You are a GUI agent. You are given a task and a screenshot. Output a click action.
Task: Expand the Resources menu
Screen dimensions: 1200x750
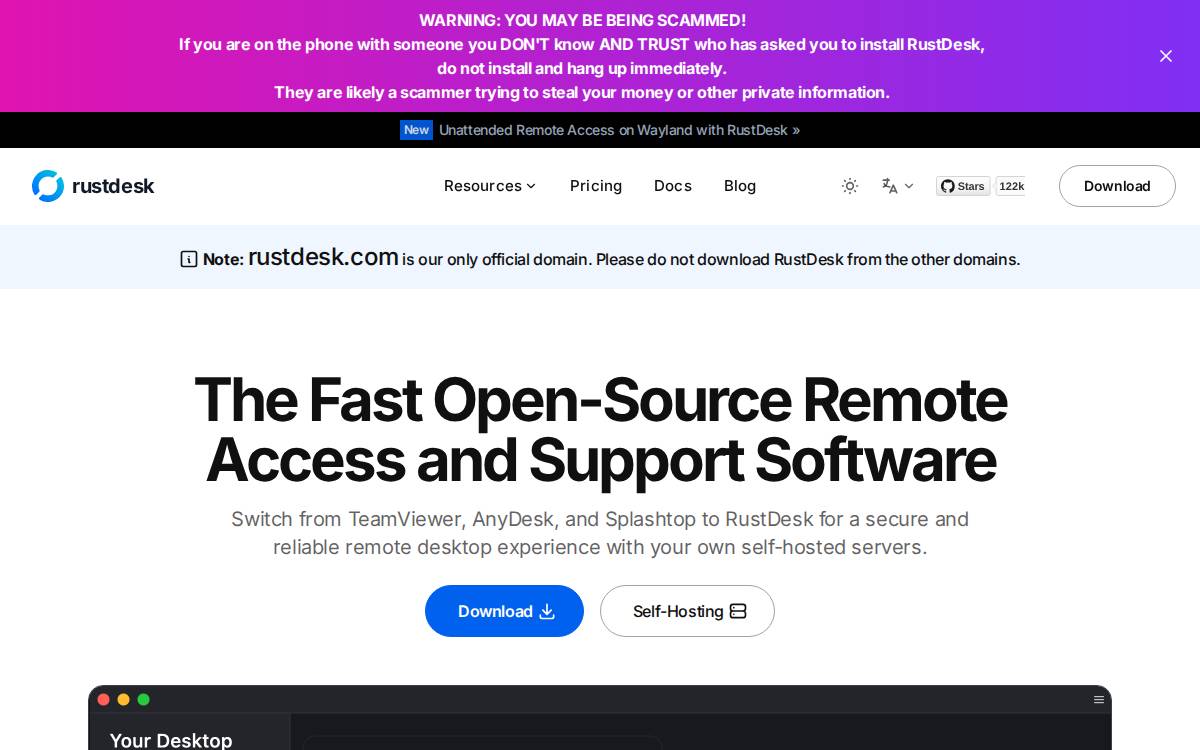(x=490, y=186)
